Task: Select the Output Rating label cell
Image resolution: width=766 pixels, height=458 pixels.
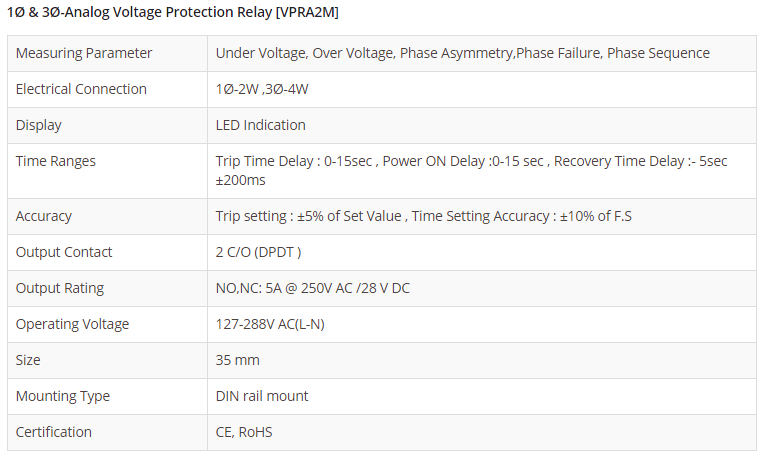Action: tap(60, 288)
